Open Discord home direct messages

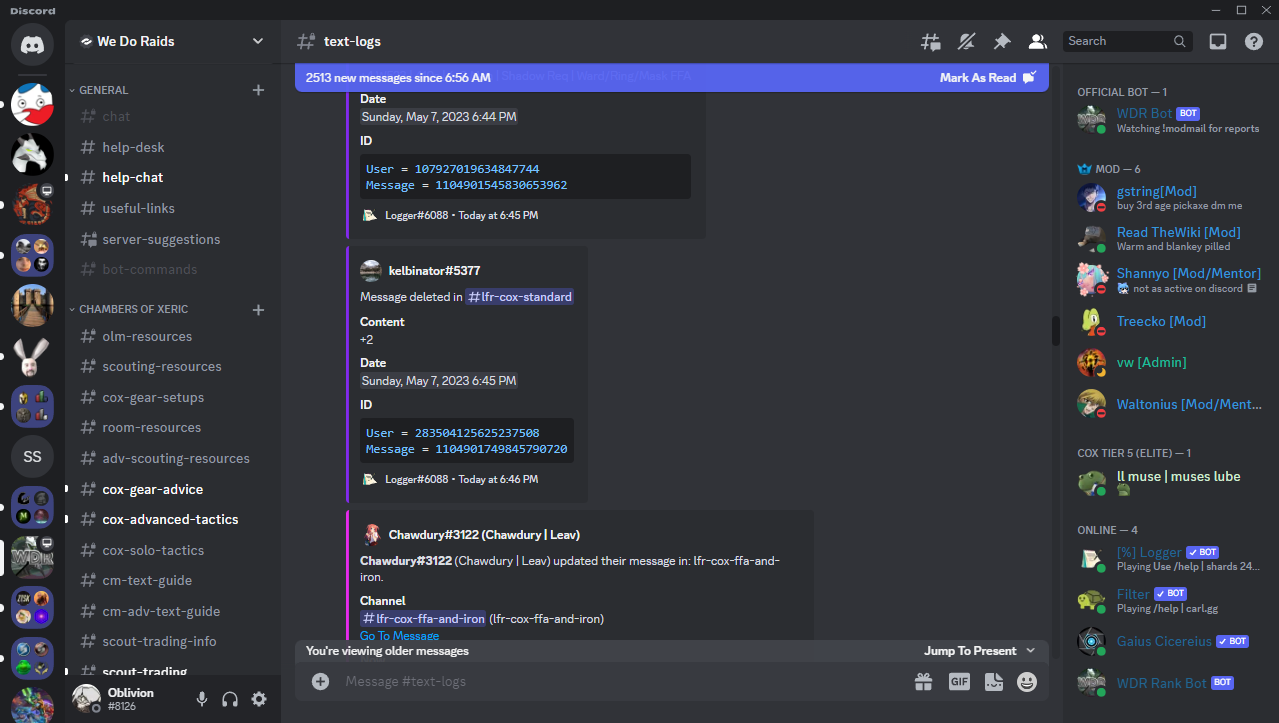(x=32, y=45)
